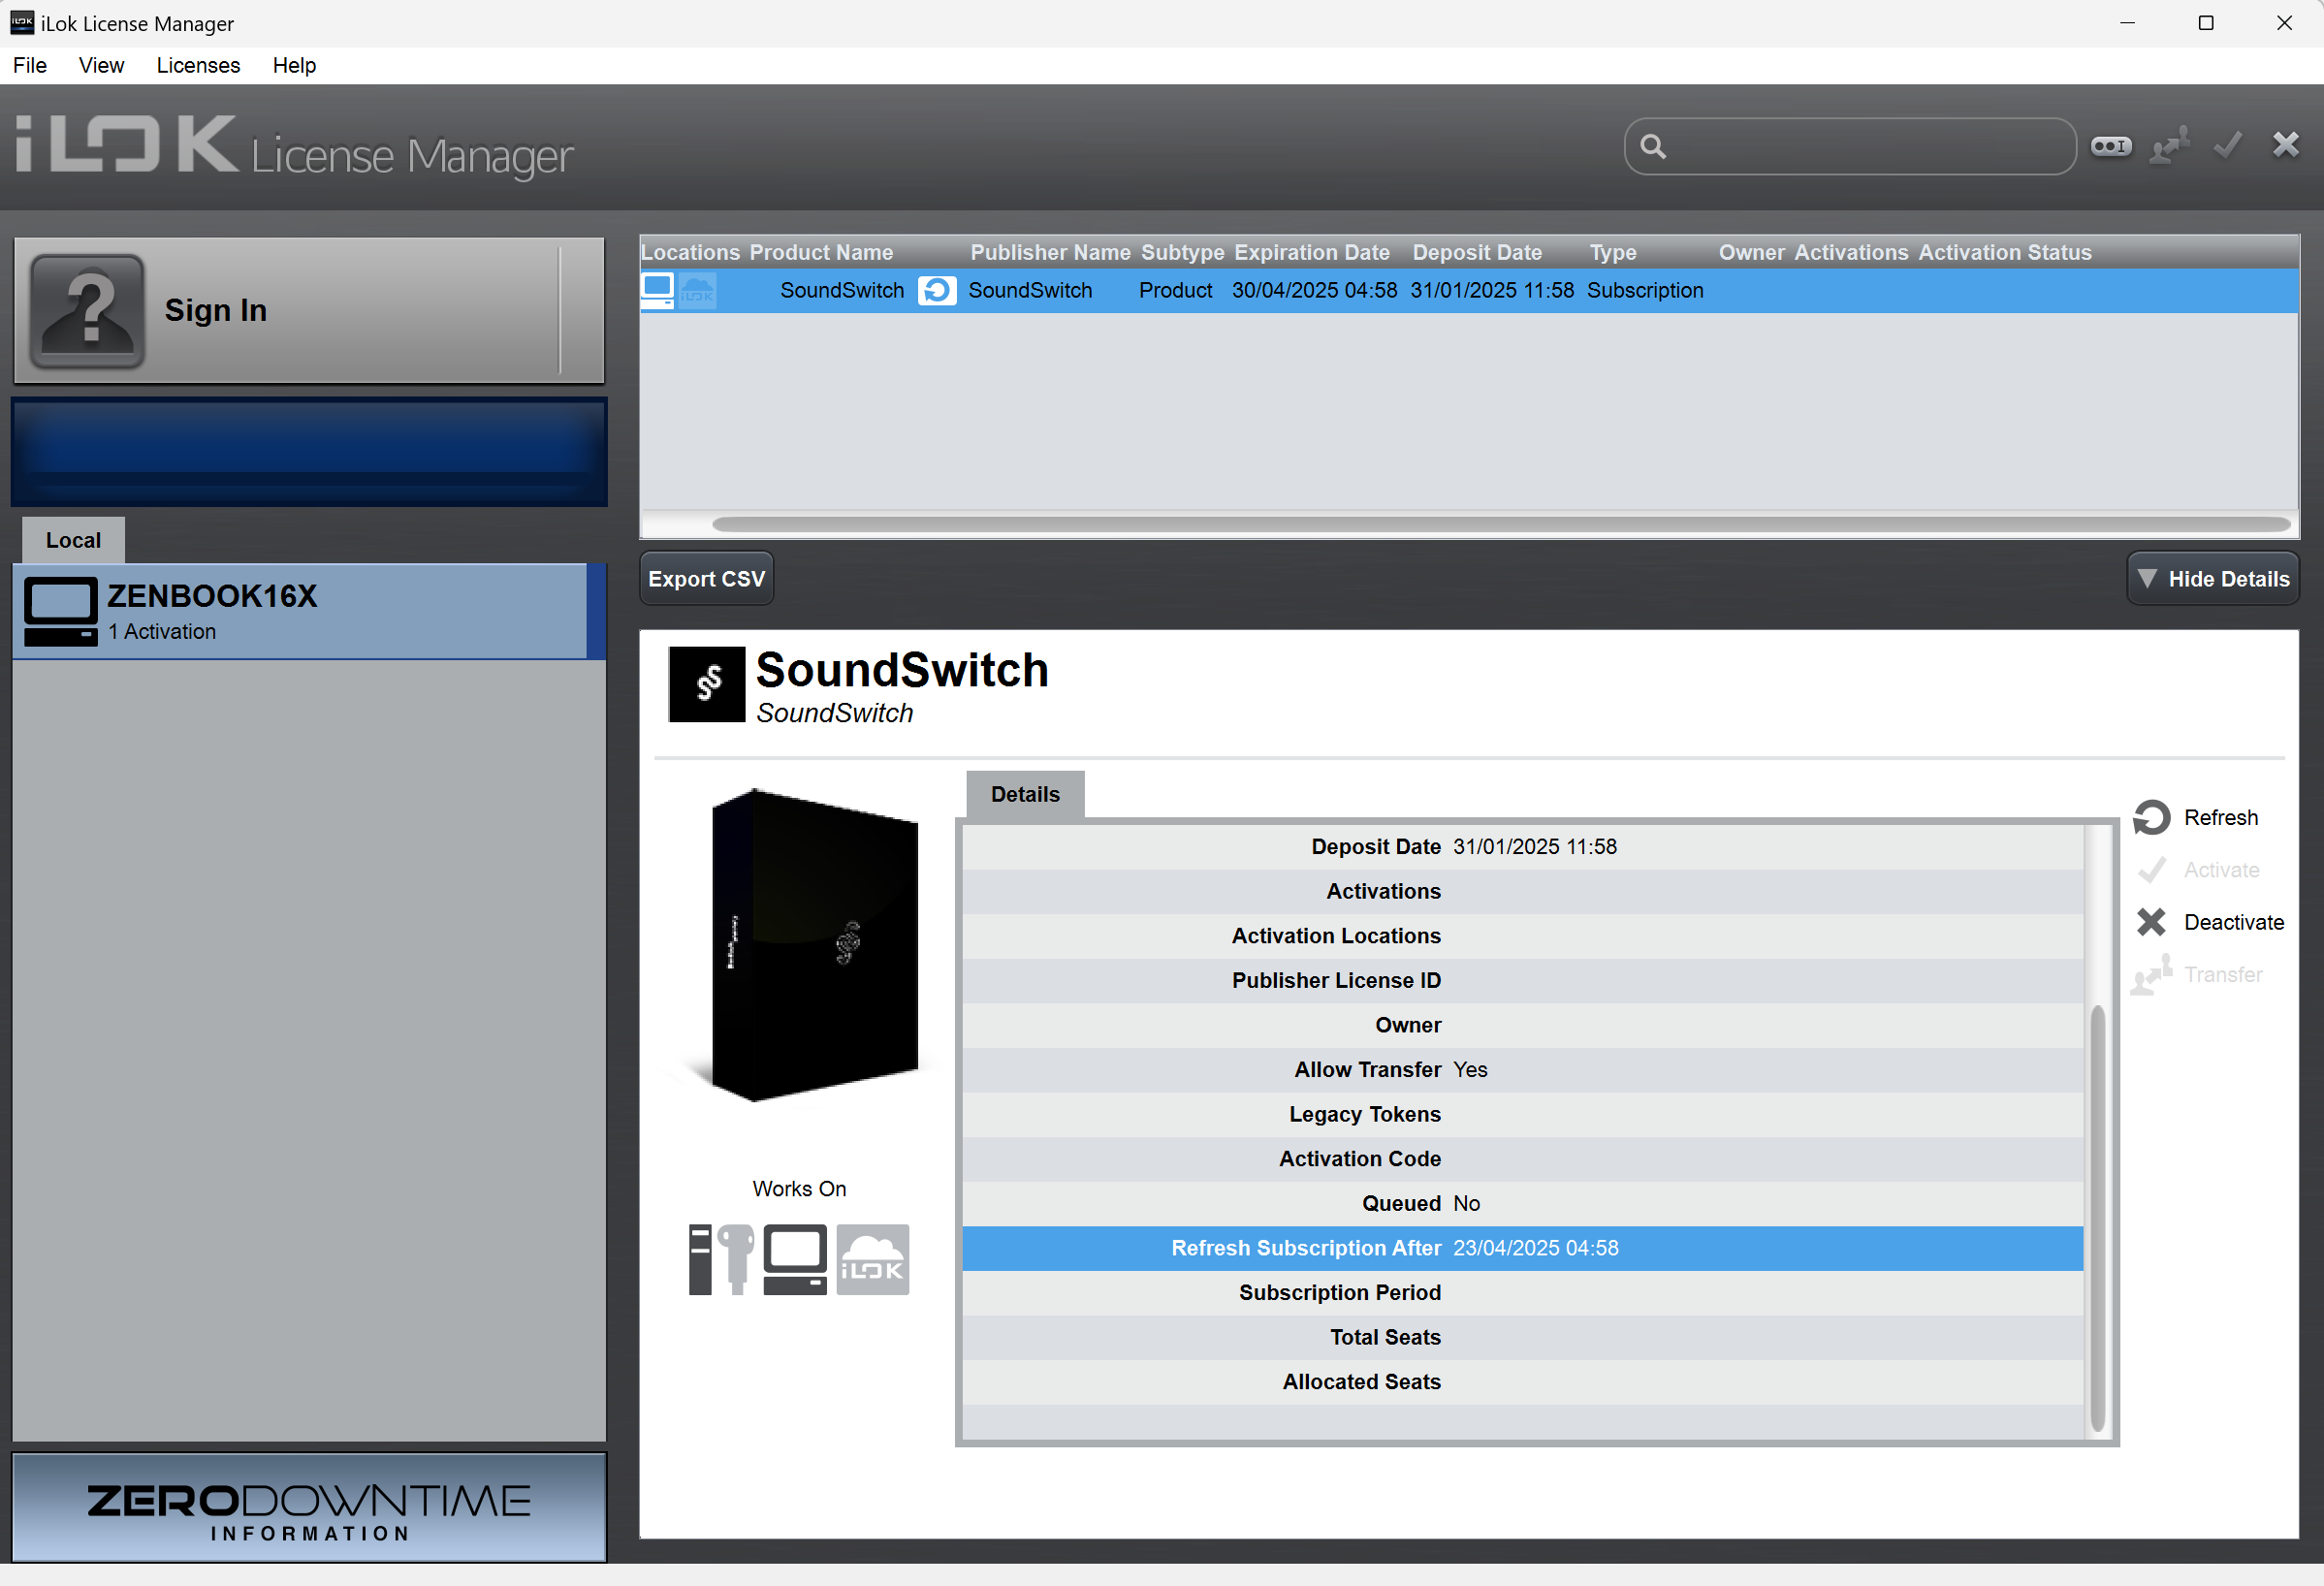Click the iLok Cloud icon in SoundSwitch row

tap(697, 291)
